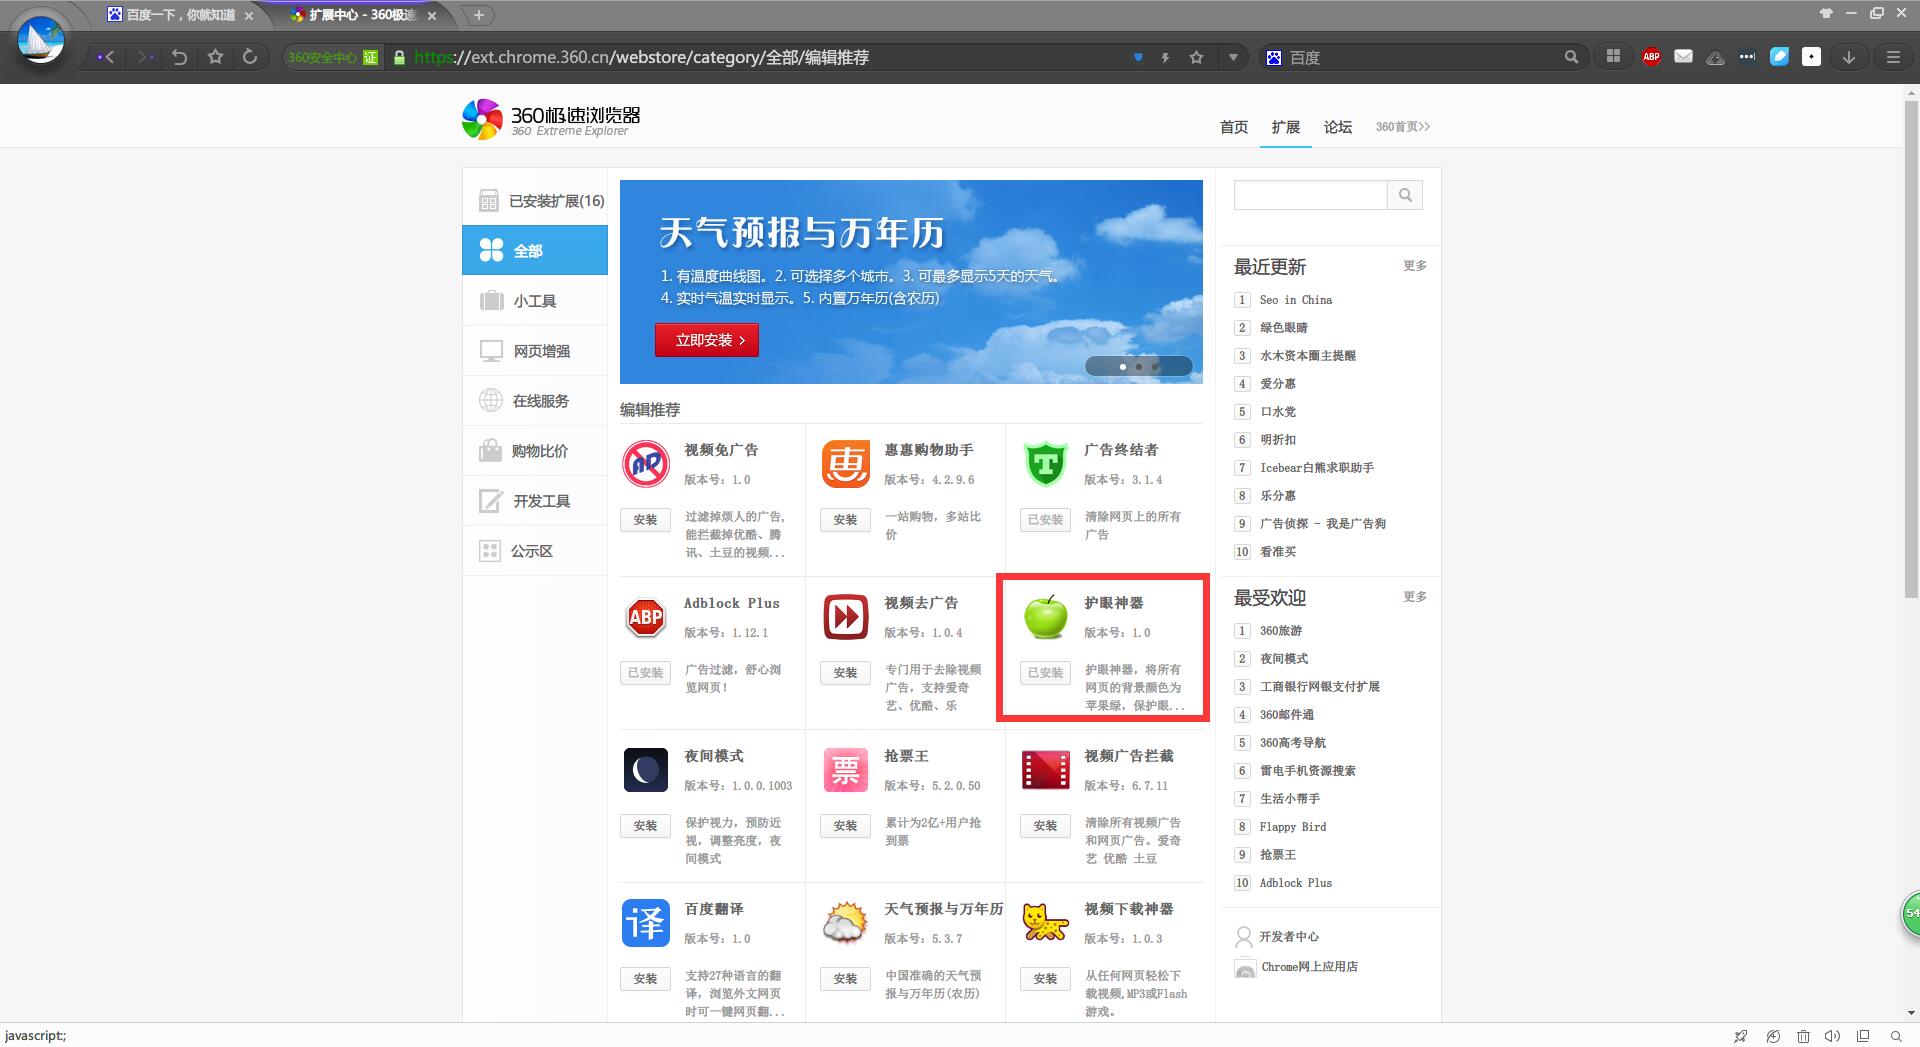Click the green apple 护眼神器 icon

pyautogui.click(x=1045, y=617)
